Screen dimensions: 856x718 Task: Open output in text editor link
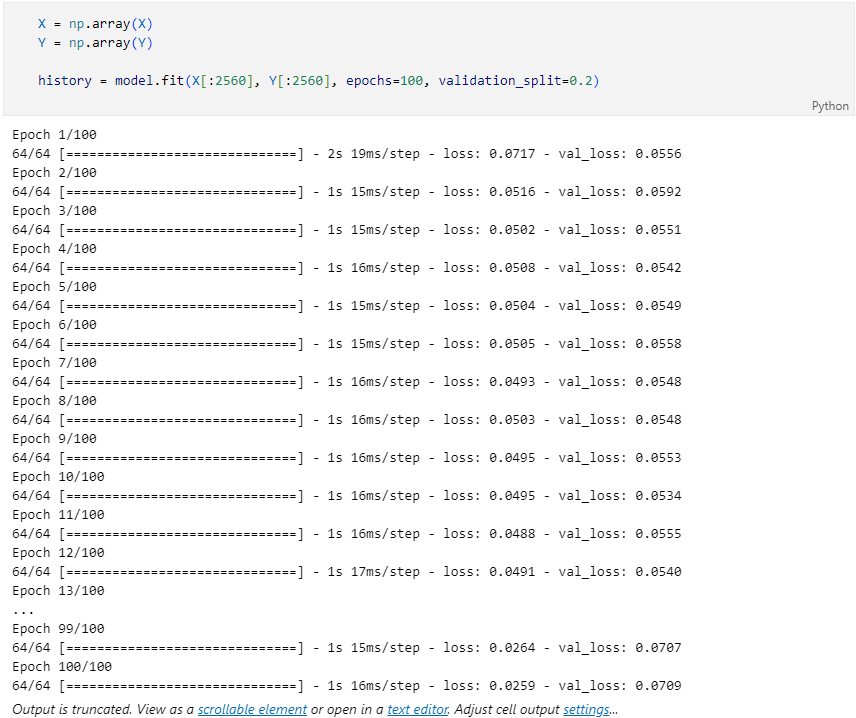[418, 709]
